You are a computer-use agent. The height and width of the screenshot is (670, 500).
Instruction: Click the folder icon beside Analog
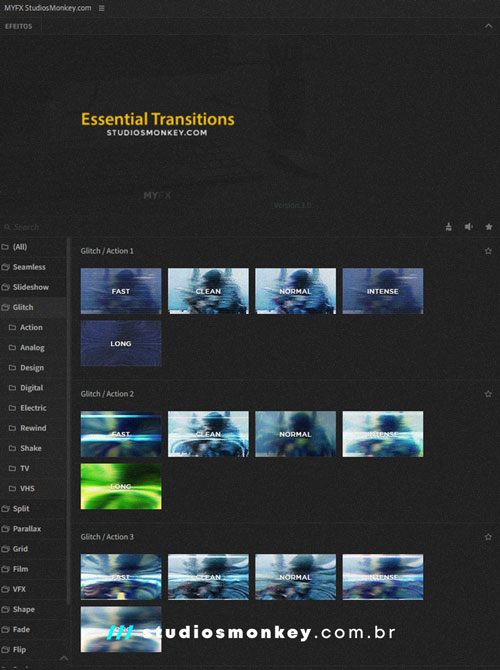pyautogui.click(x=12, y=347)
